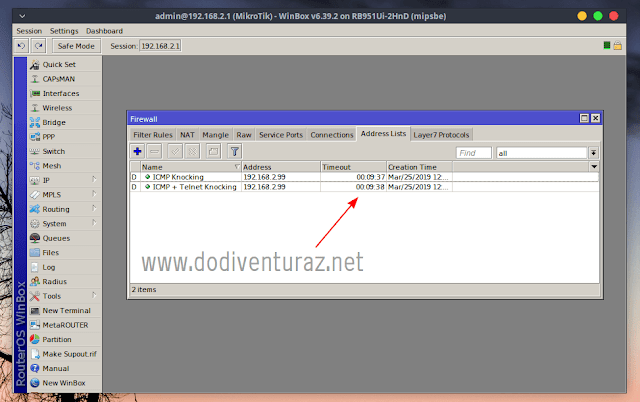The width and height of the screenshot is (640, 402).
Task: Switch to Layer7 Protocols tab
Action: [441, 135]
